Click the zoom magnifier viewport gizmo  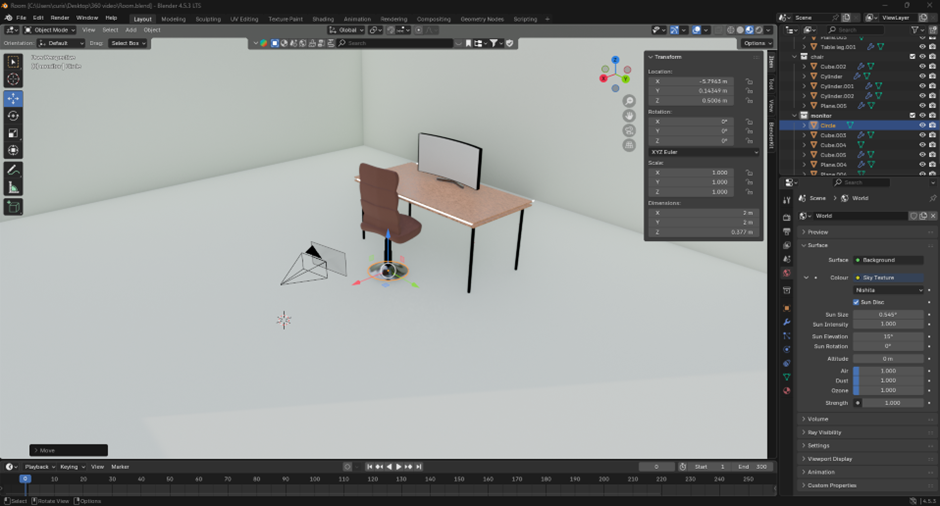point(629,101)
